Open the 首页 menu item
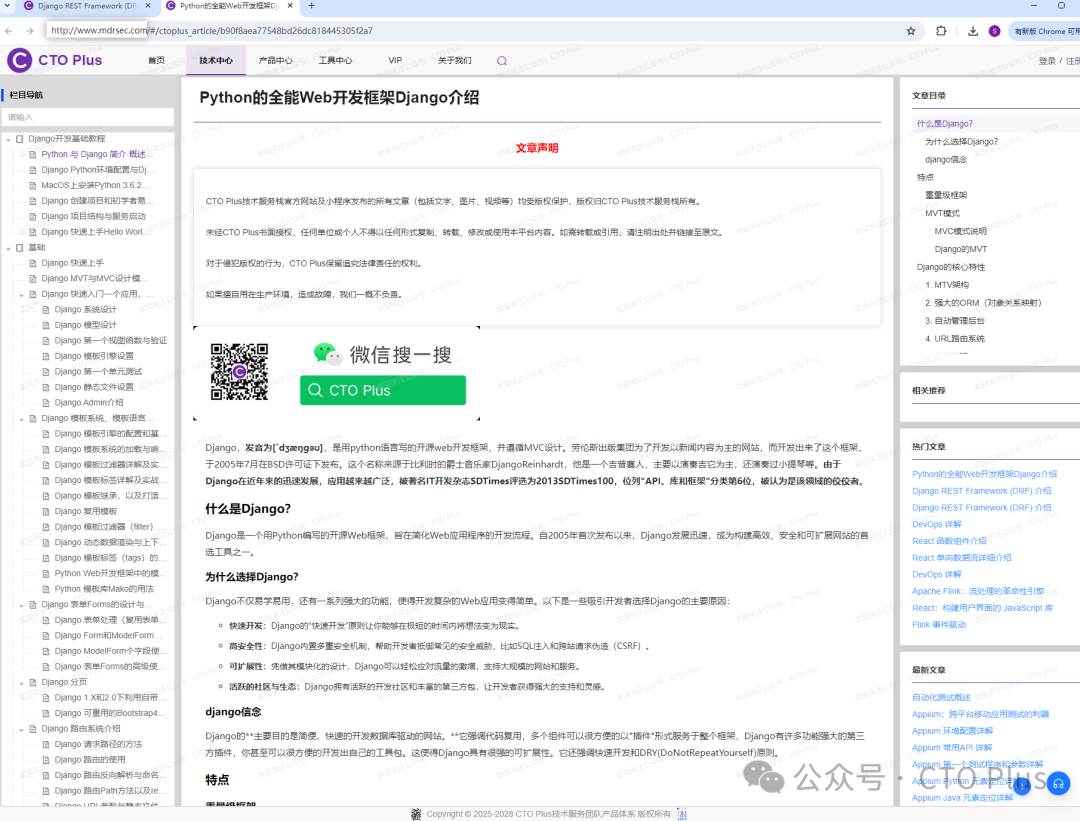 tap(156, 61)
